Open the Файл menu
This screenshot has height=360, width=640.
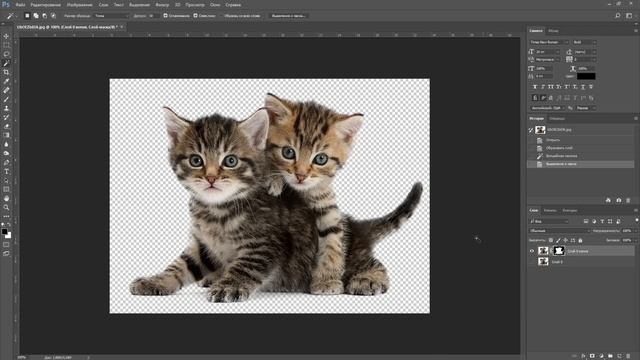click(x=20, y=5)
